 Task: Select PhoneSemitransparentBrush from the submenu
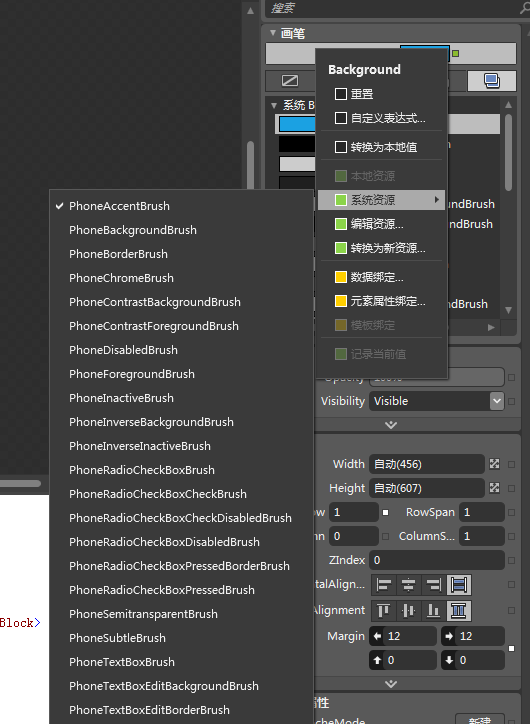181,614
